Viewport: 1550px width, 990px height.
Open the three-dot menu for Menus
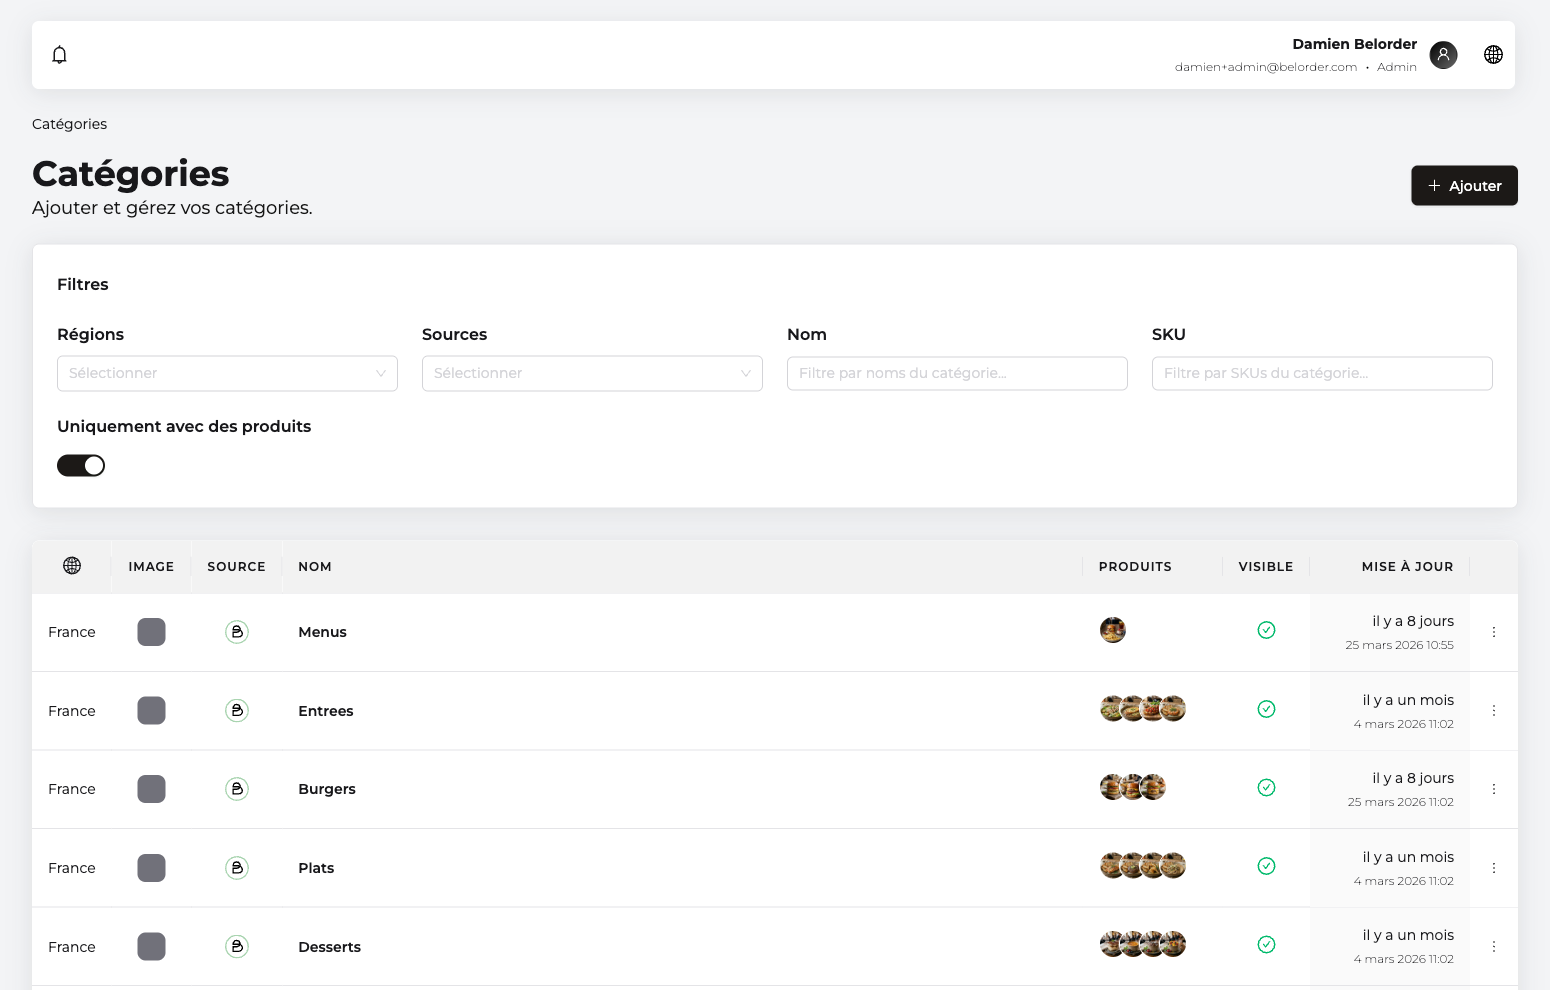[1494, 632]
